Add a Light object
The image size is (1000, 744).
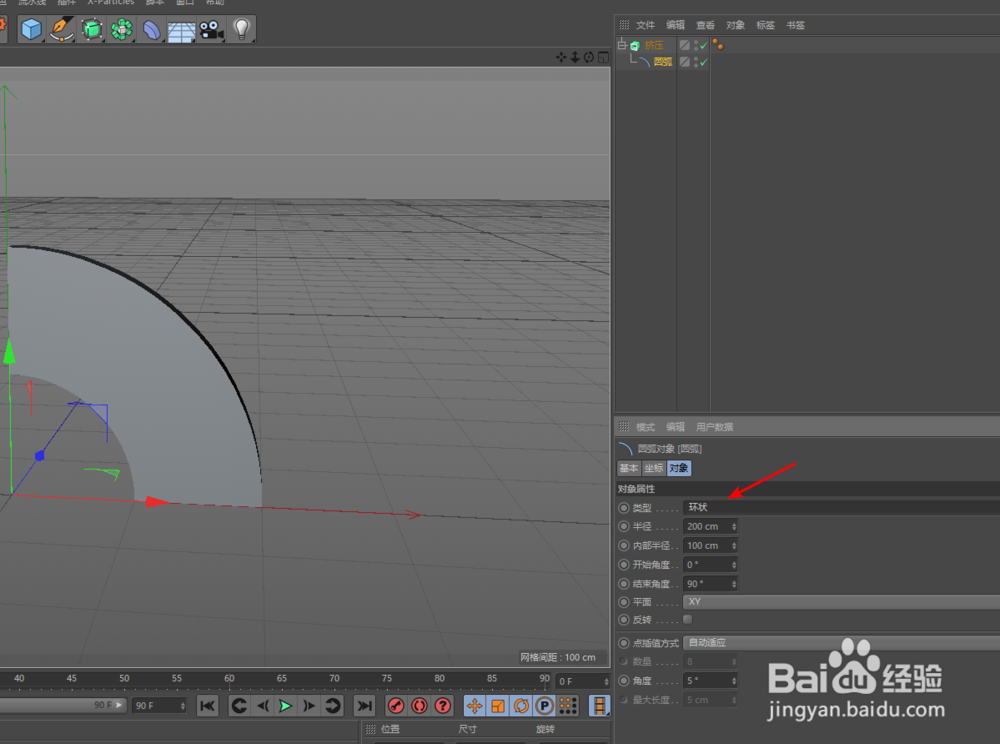coord(242,29)
